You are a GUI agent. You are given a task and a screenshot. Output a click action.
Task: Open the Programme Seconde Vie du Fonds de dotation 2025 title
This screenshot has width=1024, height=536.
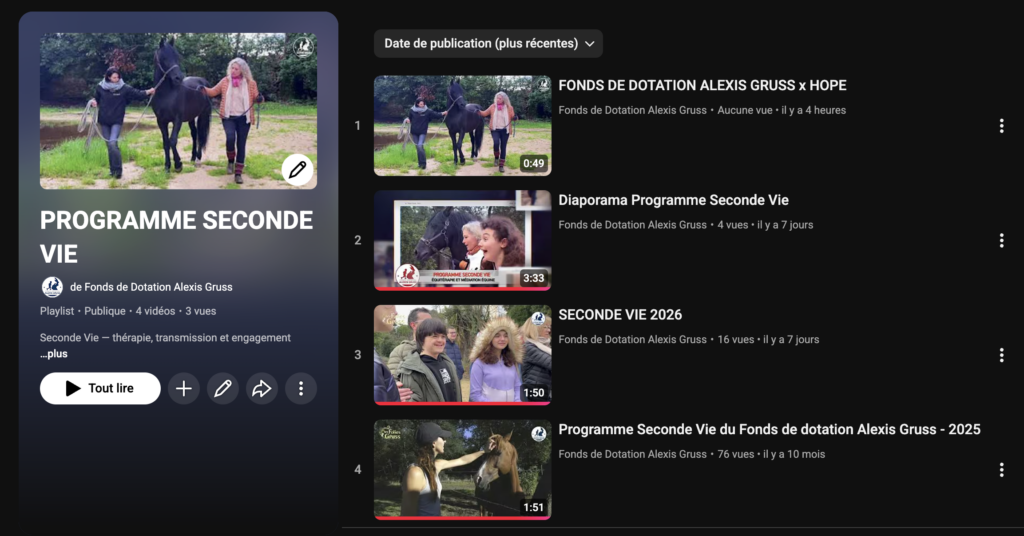(769, 430)
